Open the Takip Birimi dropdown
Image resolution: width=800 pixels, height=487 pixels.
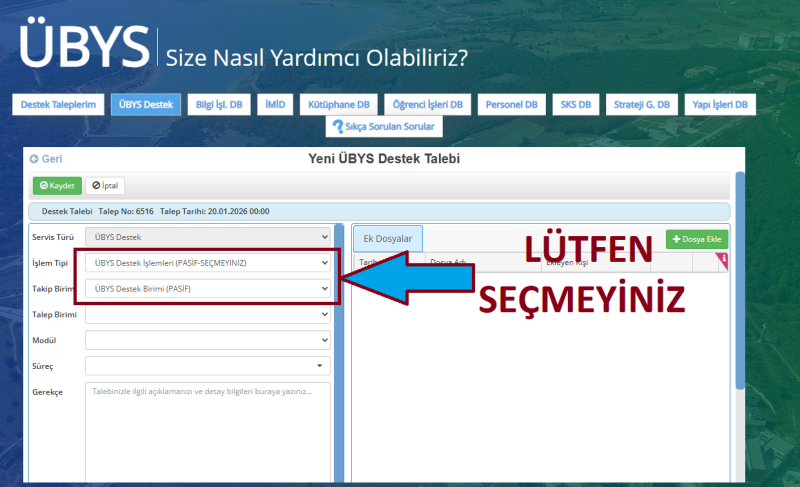click(207, 289)
